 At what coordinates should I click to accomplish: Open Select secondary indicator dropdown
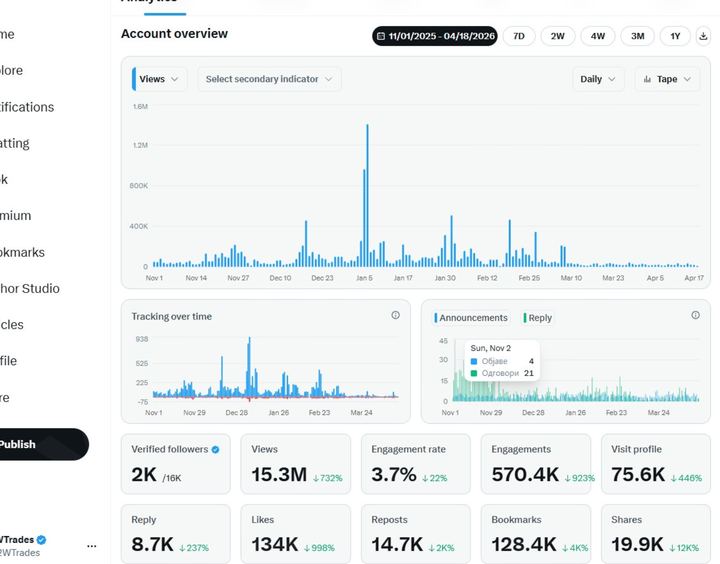coord(269,79)
